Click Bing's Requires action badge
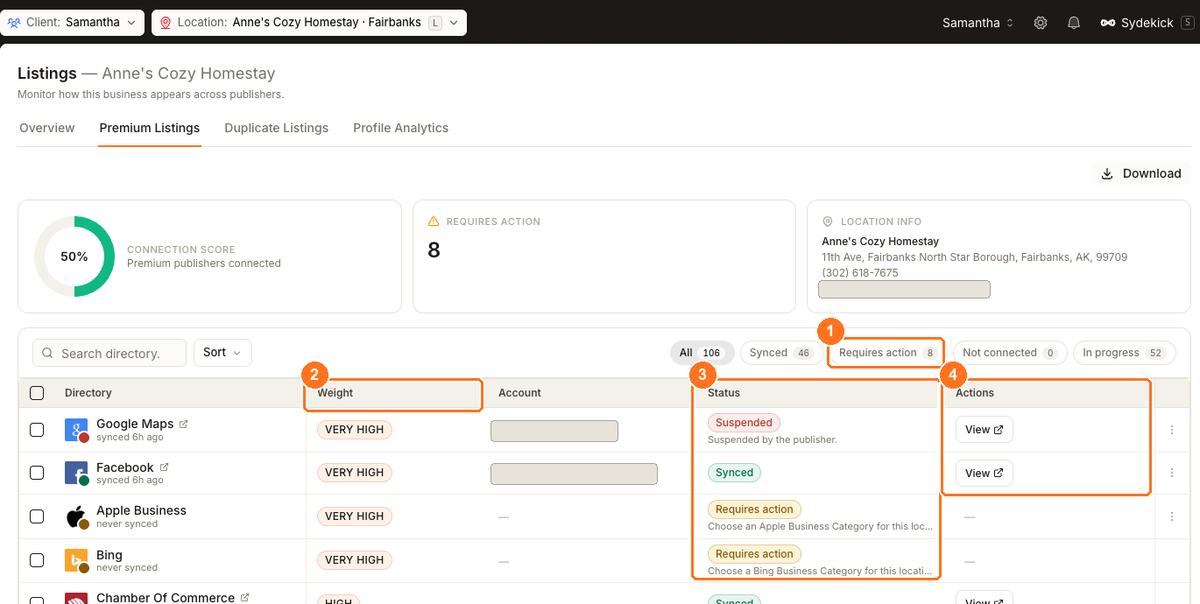Viewport: 1200px width, 604px height. point(754,553)
